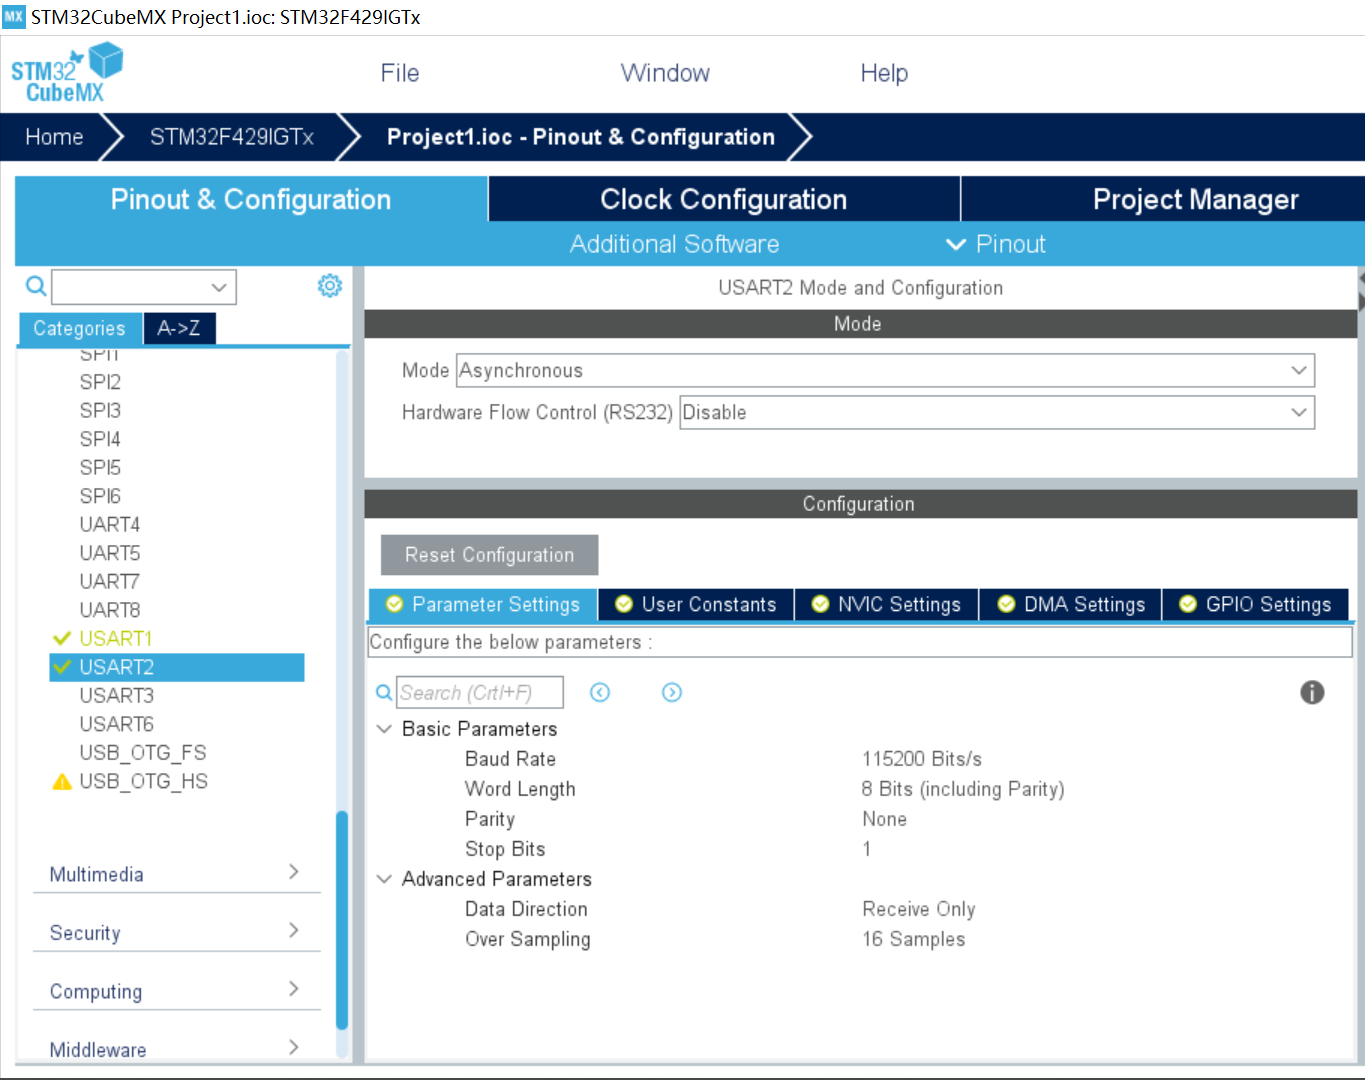
Task: Open the GPIO Settings tab
Action: [1255, 604]
